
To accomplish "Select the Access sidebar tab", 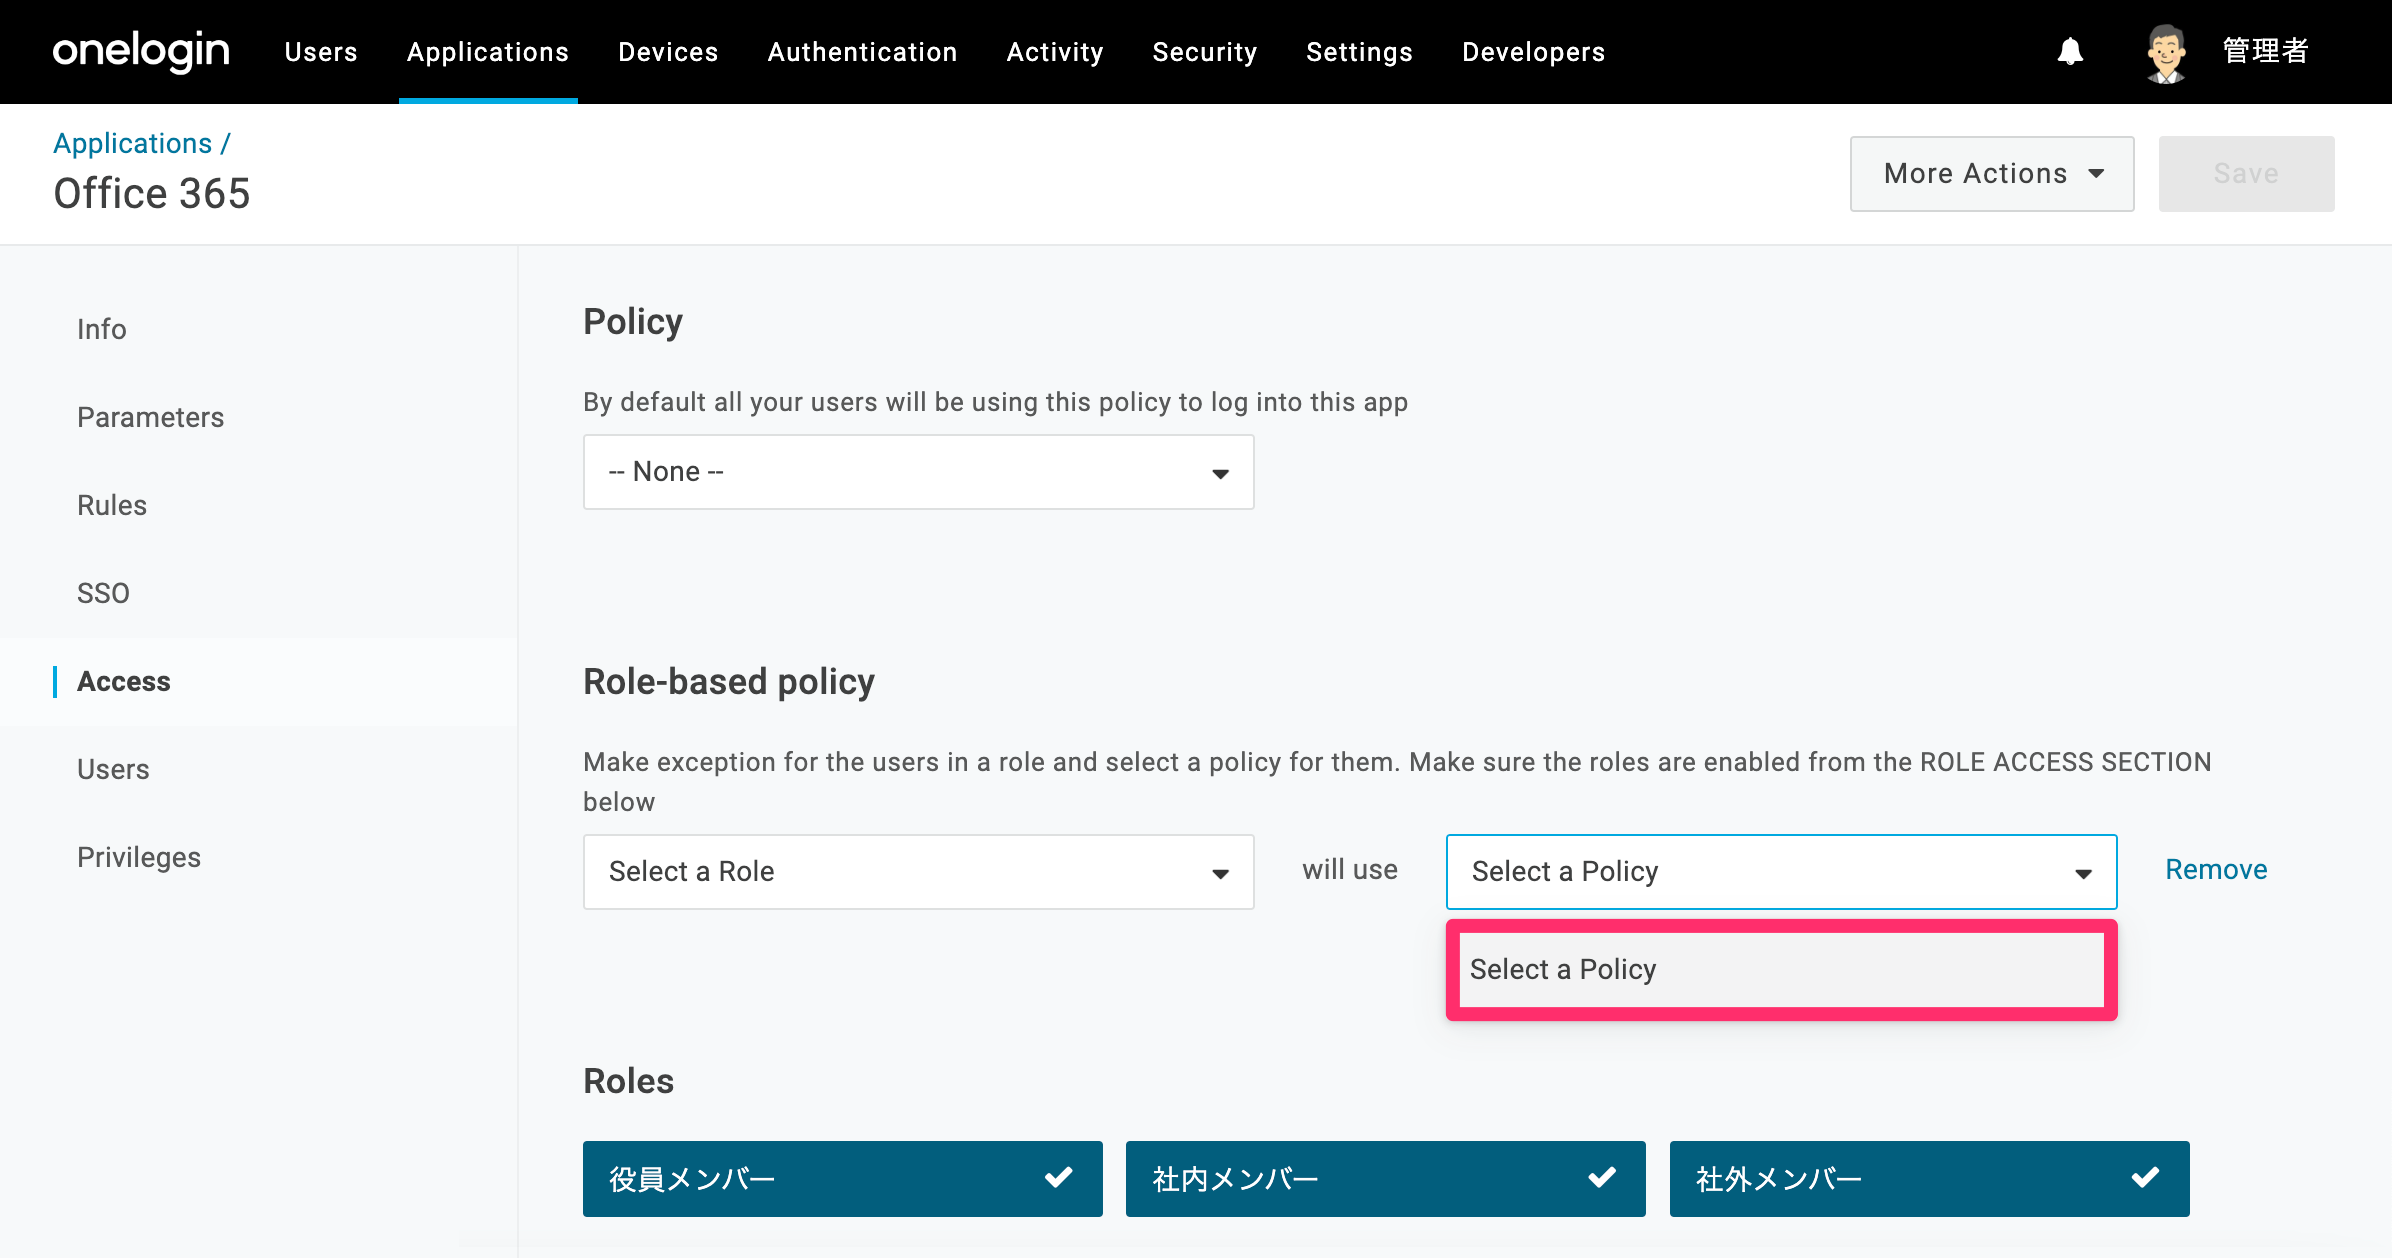I will pos(124,681).
